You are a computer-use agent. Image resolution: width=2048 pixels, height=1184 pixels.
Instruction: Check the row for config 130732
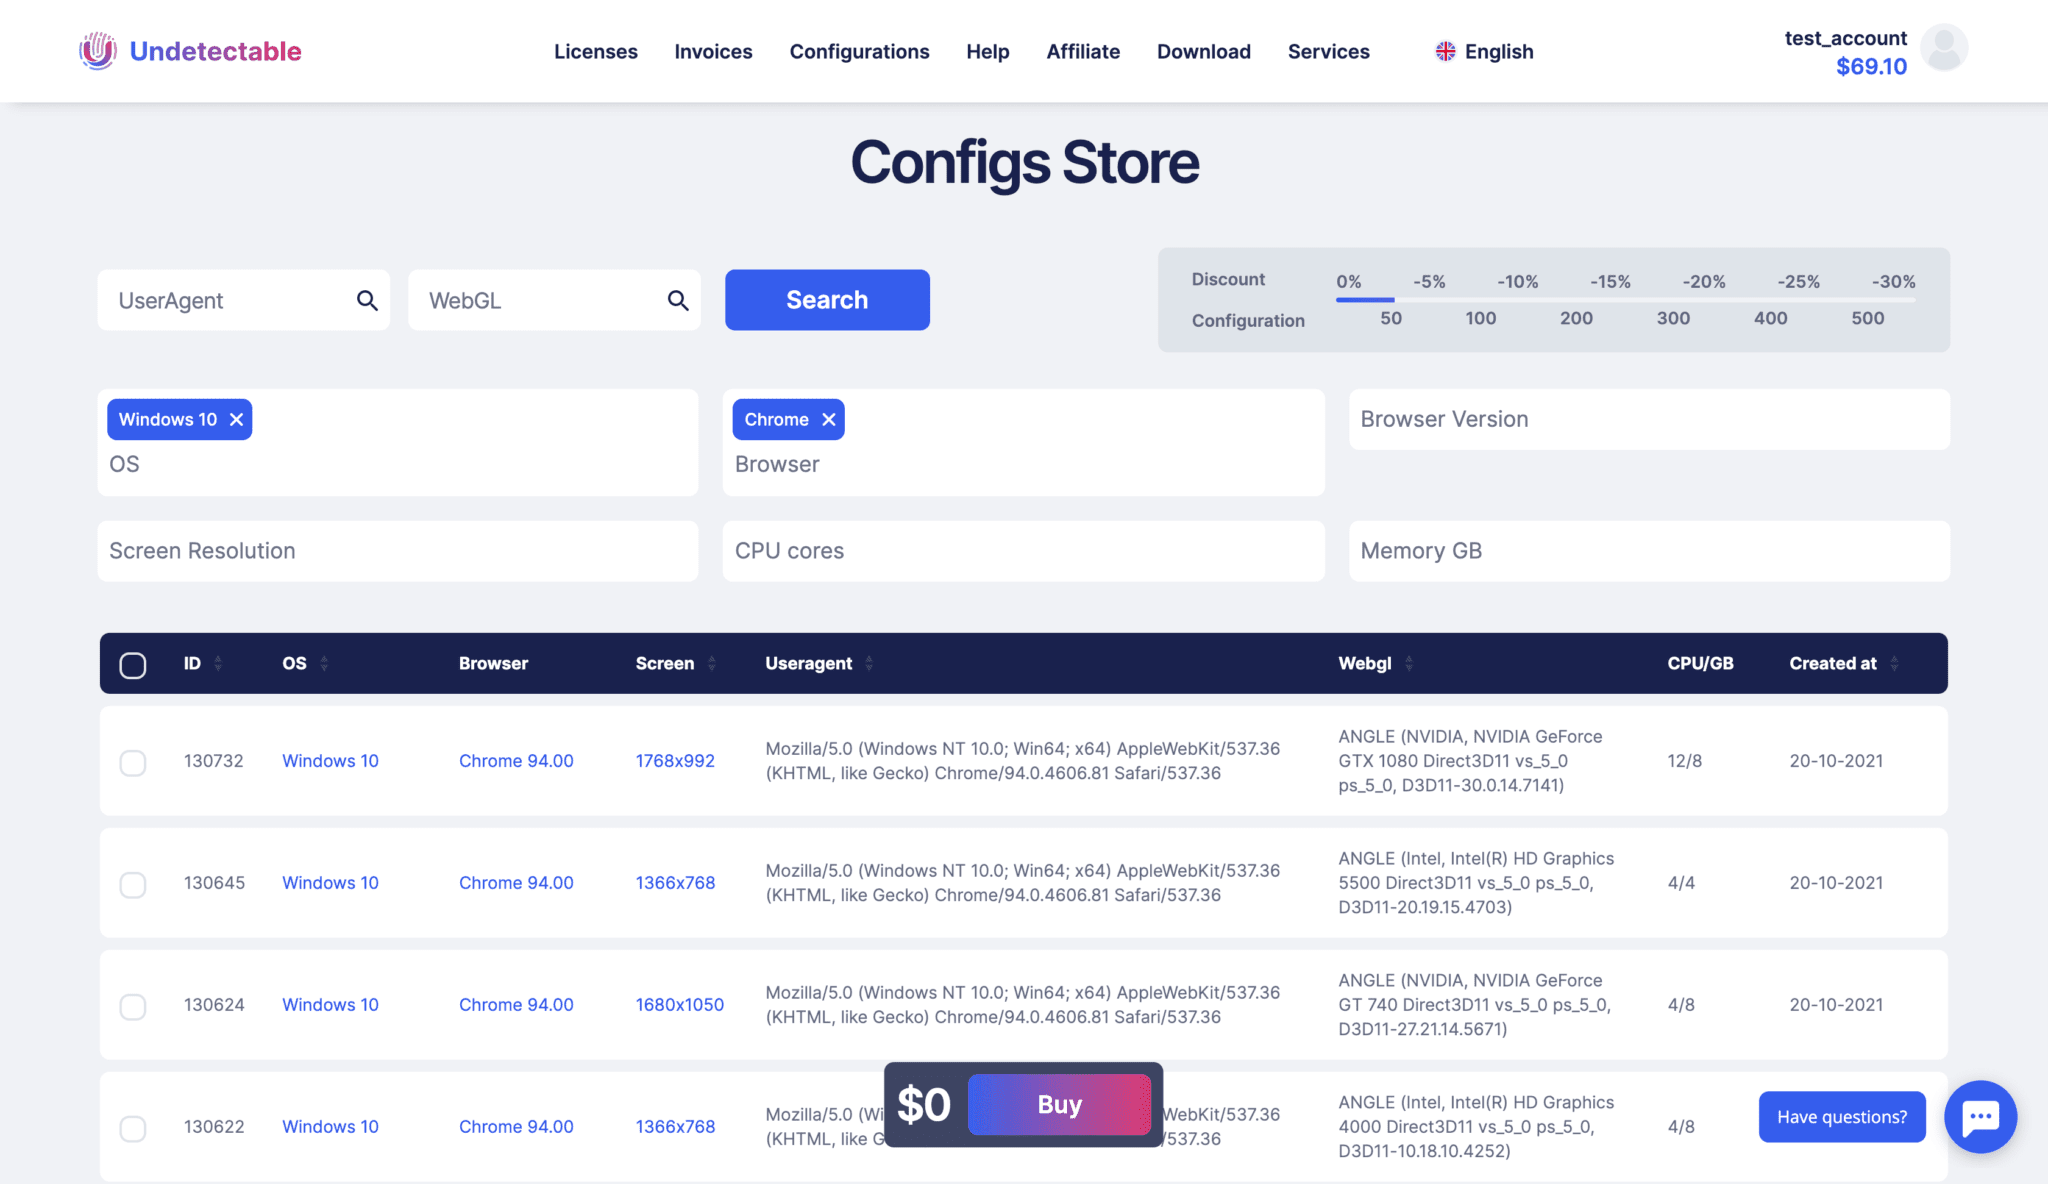133,763
